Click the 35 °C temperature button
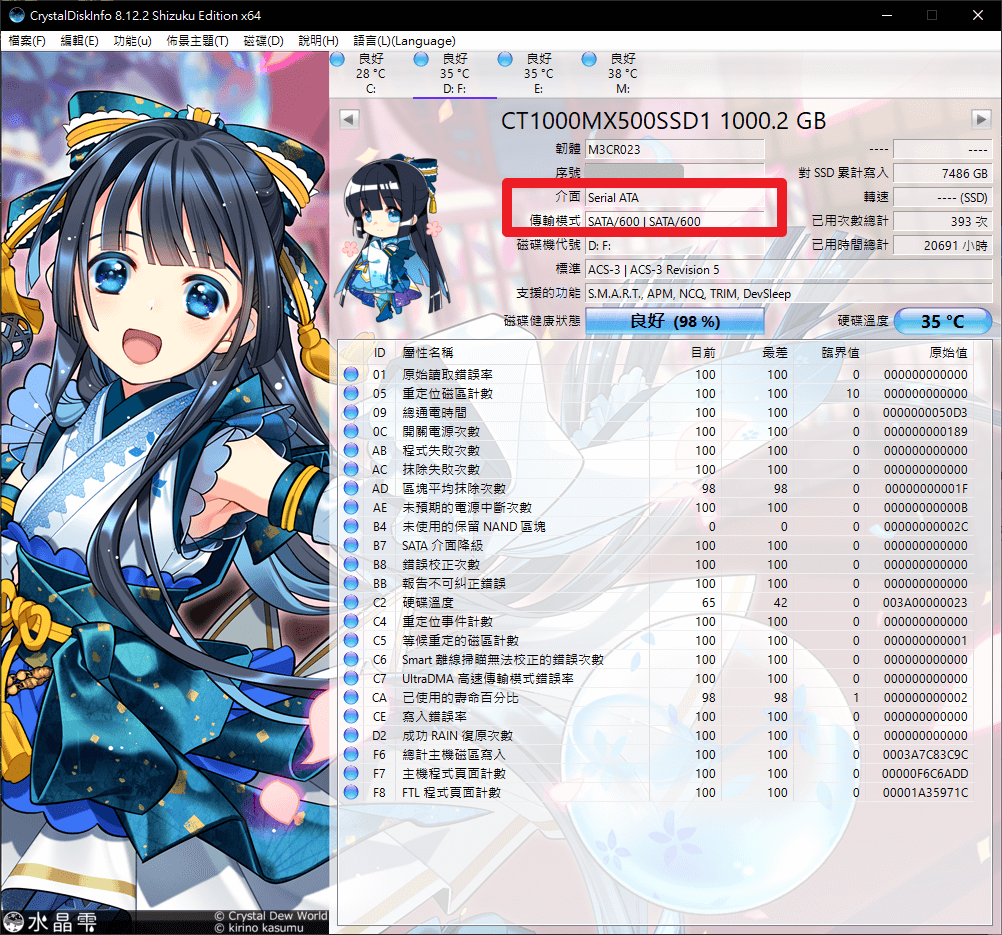The height and width of the screenshot is (935, 1002). tap(943, 321)
